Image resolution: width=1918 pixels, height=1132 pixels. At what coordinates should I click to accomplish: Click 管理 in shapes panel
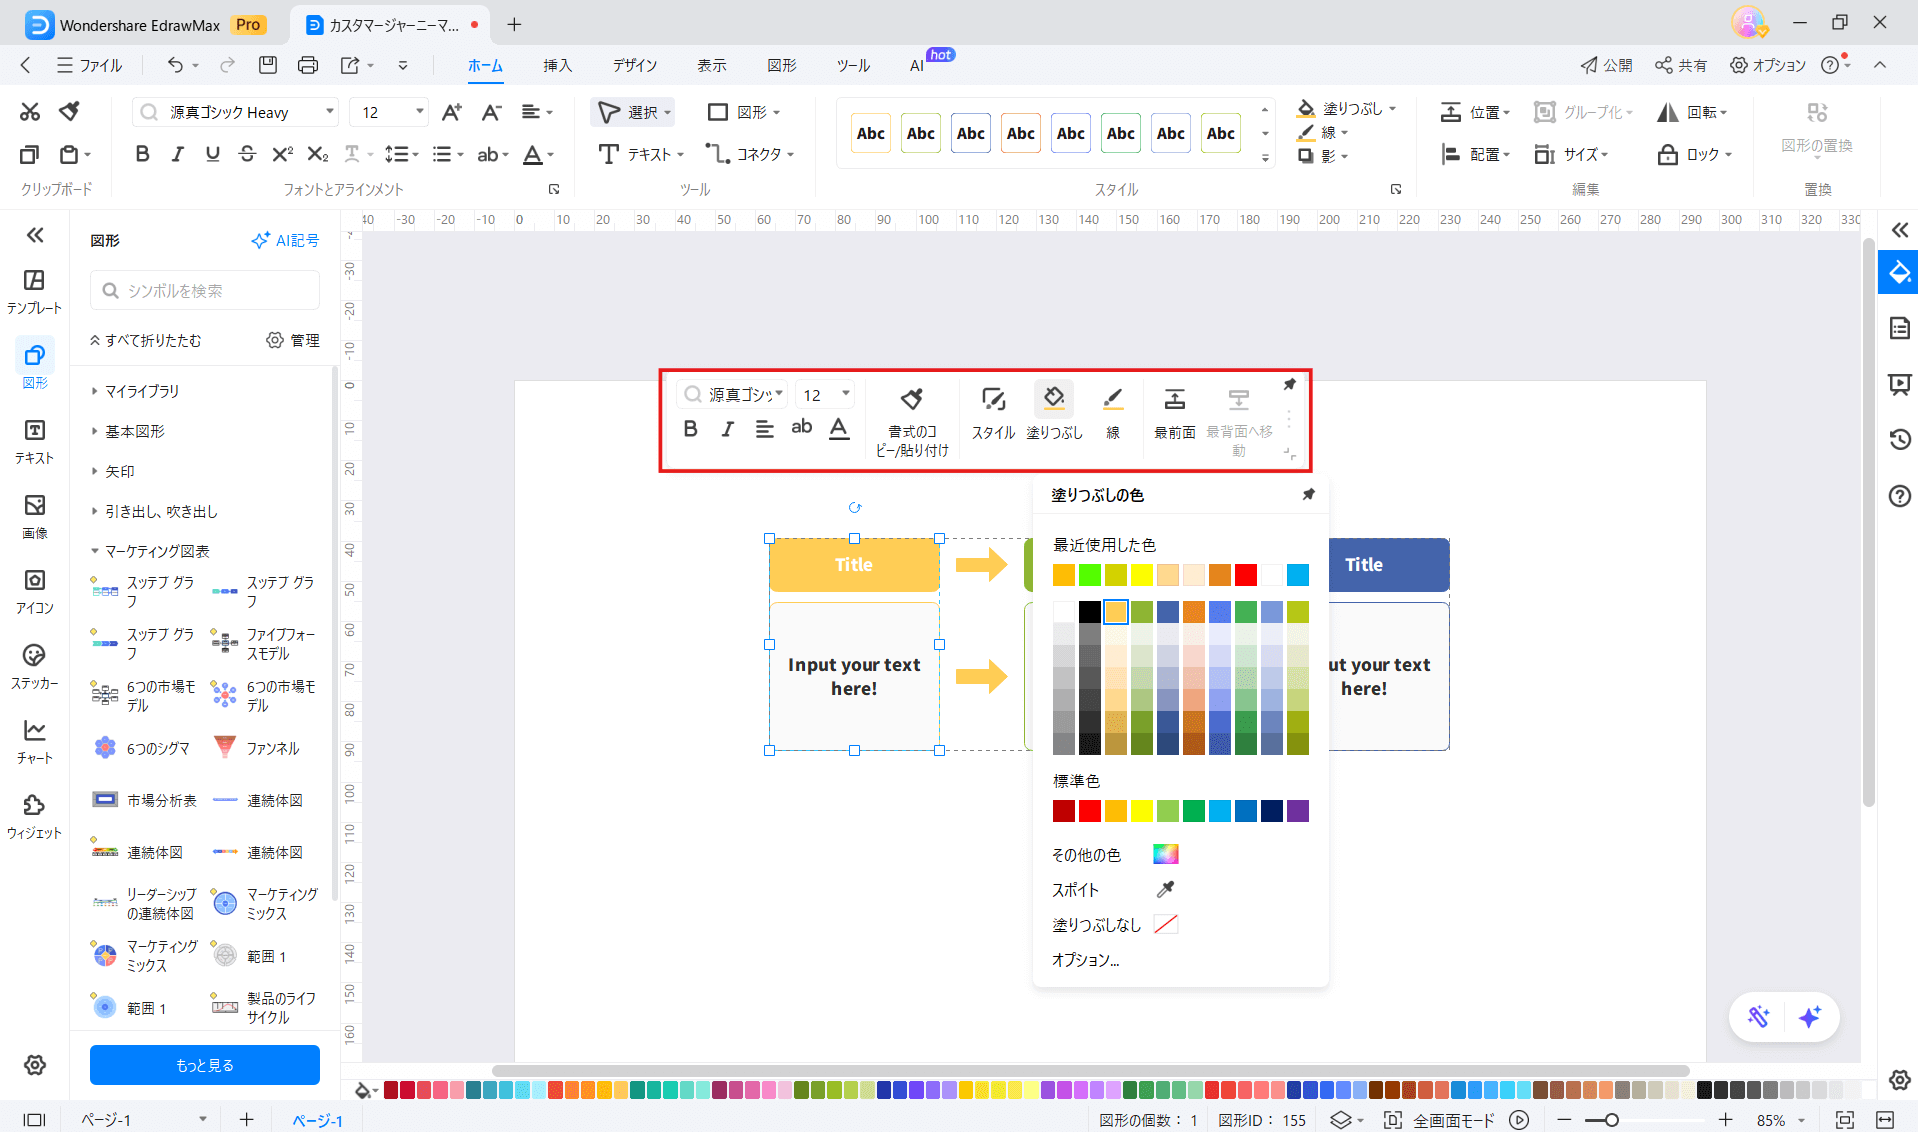pos(293,340)
